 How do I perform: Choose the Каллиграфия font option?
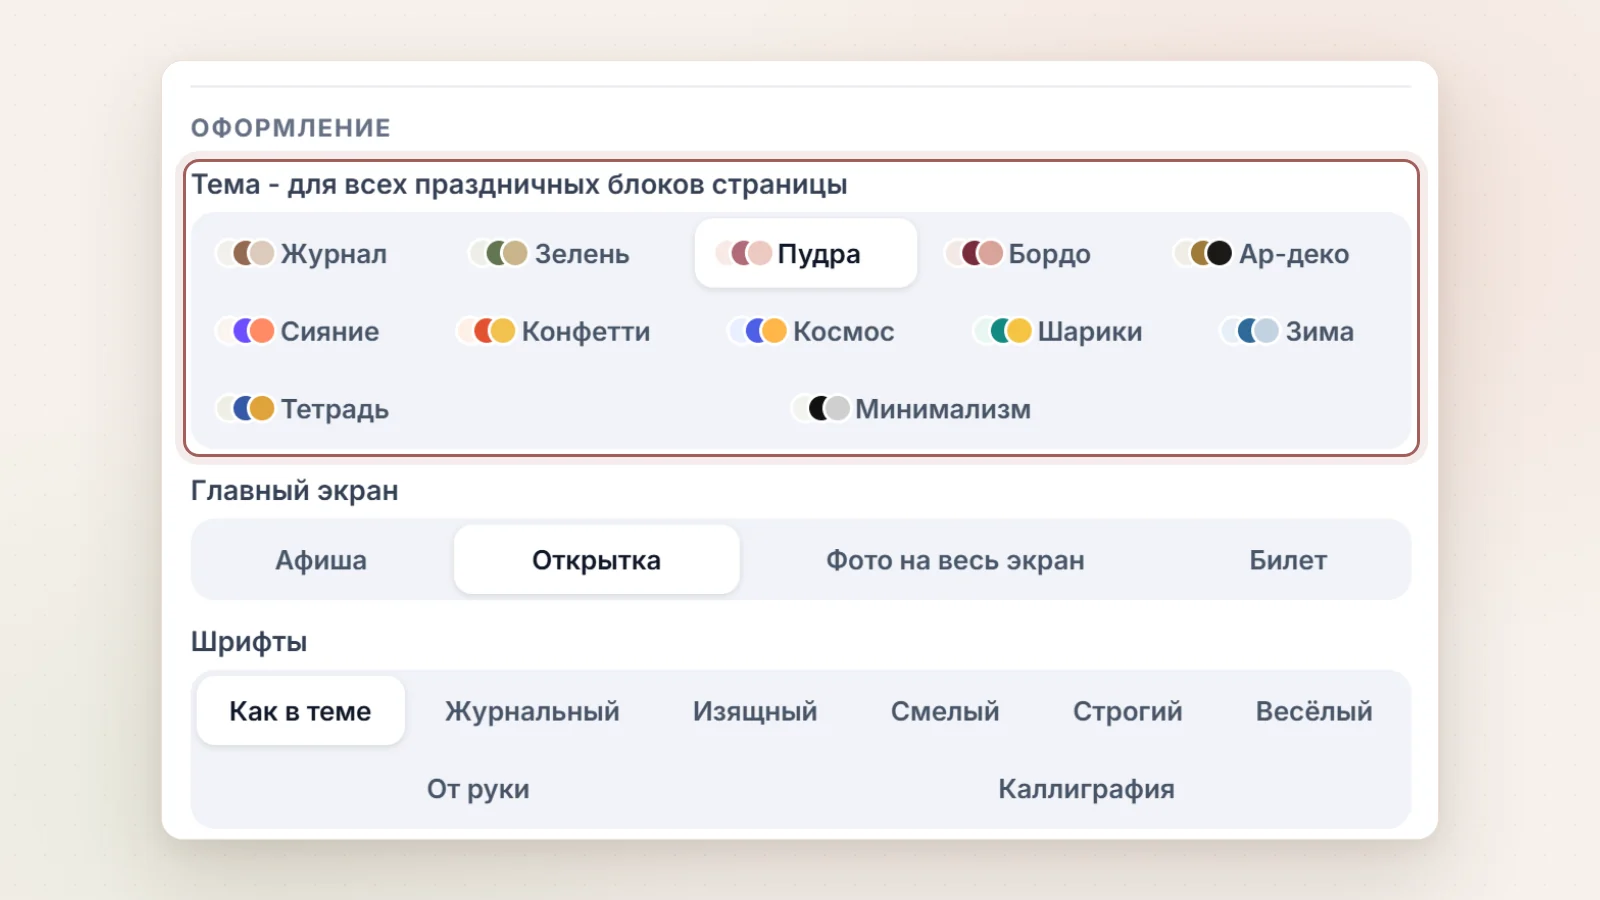pyautogui.click(x=1086, y=789)
